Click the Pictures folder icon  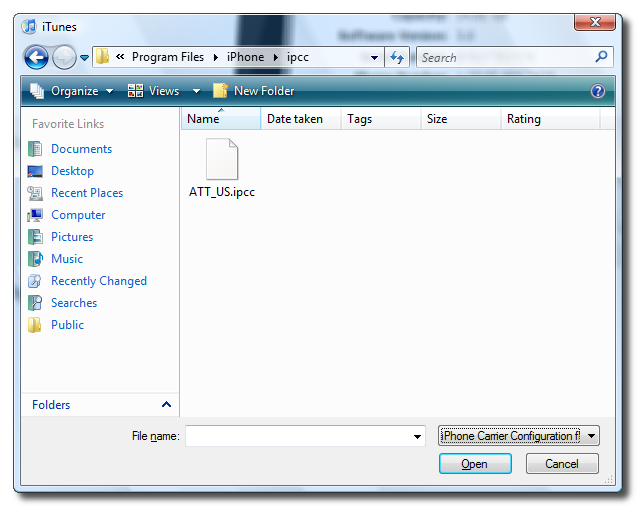pyautogui.click(x=35, y=237)
